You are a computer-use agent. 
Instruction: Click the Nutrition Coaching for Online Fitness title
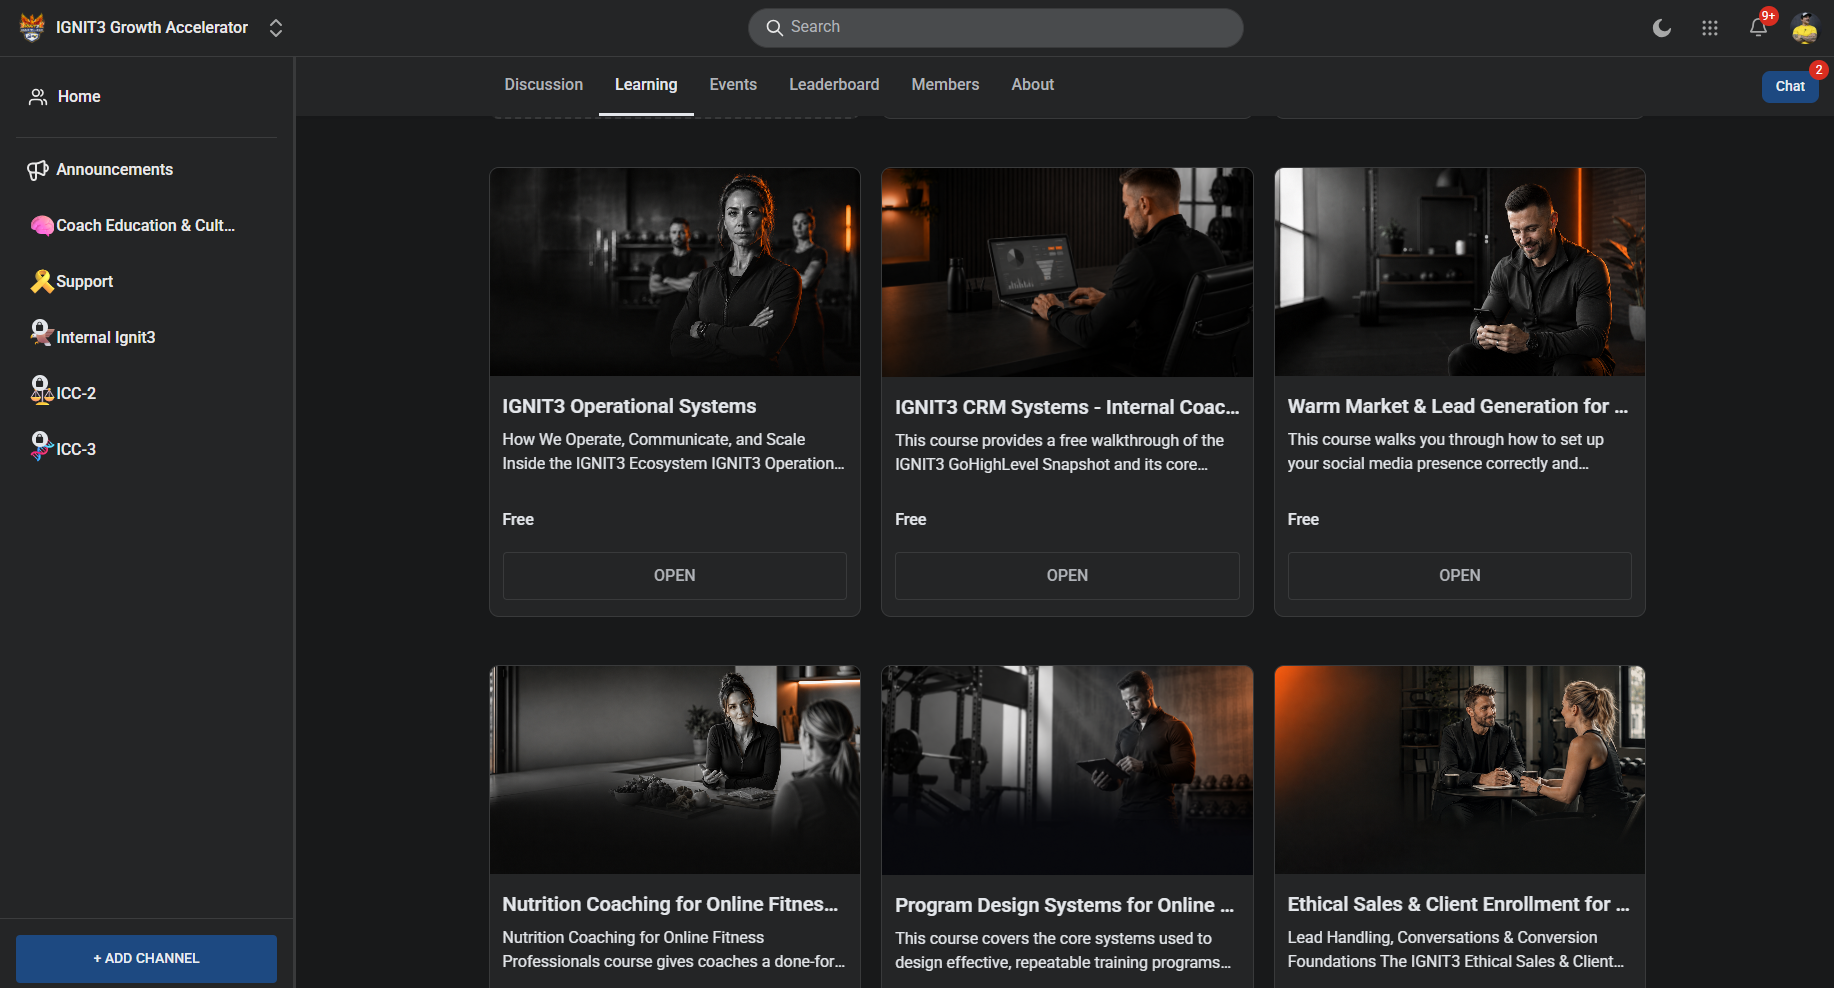click(670, 905)
